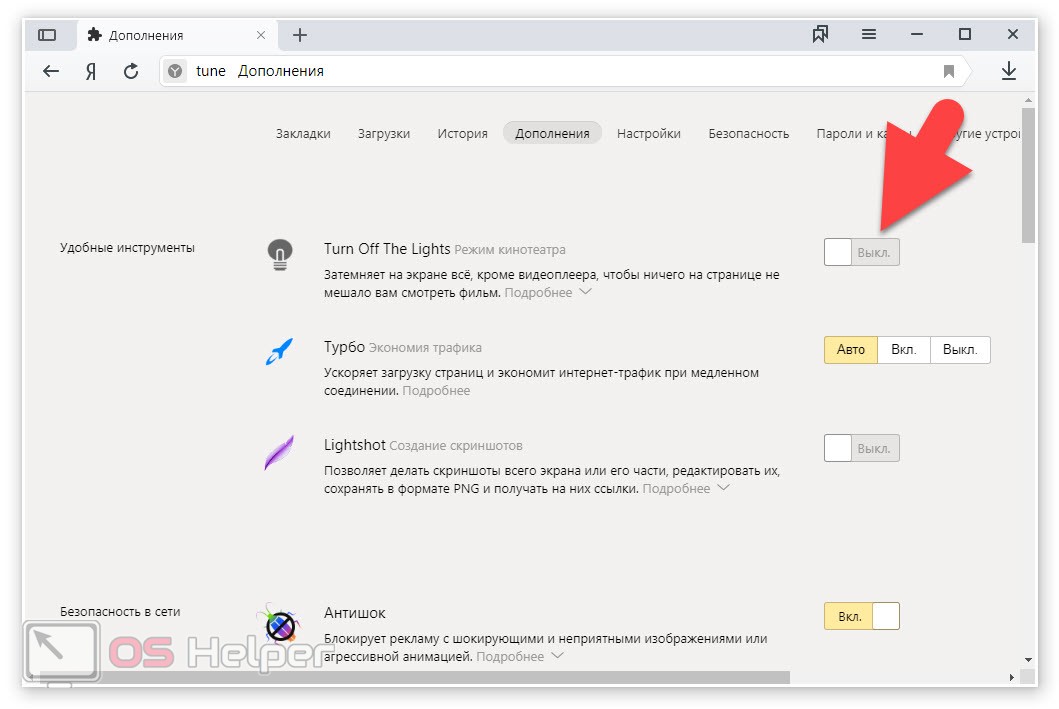The width and height of the screenshot is (1059, 709).
Task: Click the Turn Off The Lights title
Action: click(x=387, y=248)
